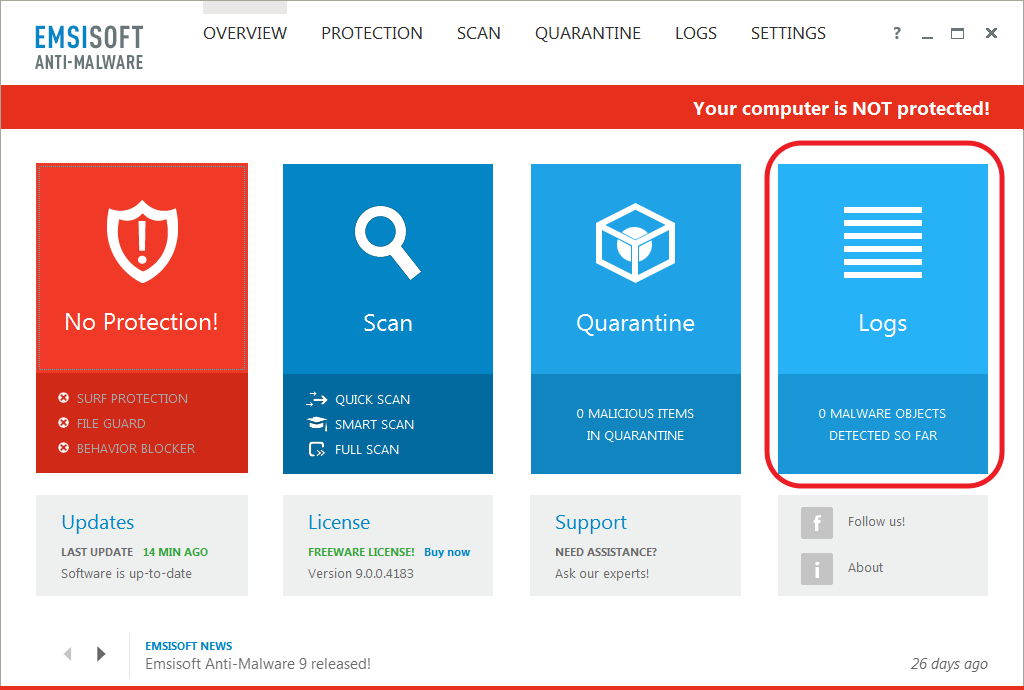This screenshot has height=690, width=1024.
Task: Start a Smart Scan
Action: (374, 424)
